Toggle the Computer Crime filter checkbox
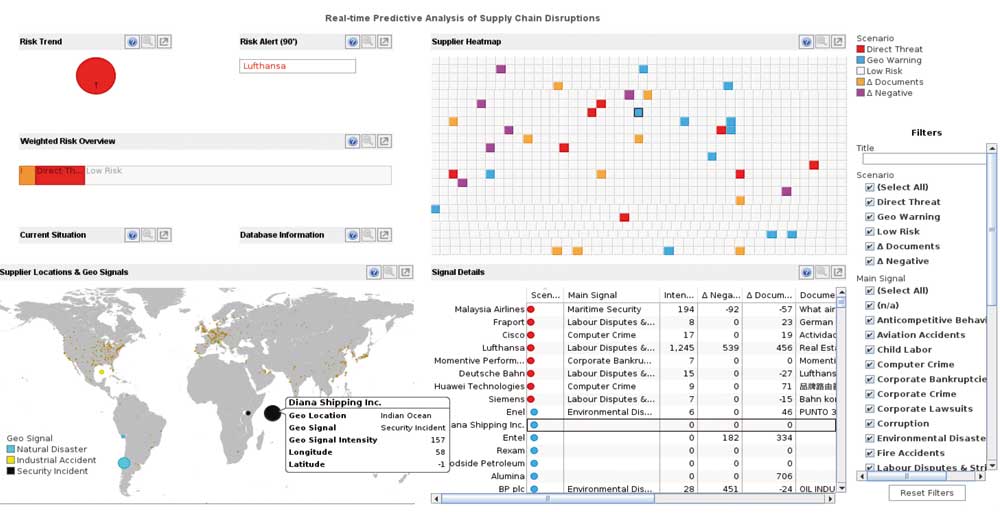The image size is (1000, 521). click(869, 365)
